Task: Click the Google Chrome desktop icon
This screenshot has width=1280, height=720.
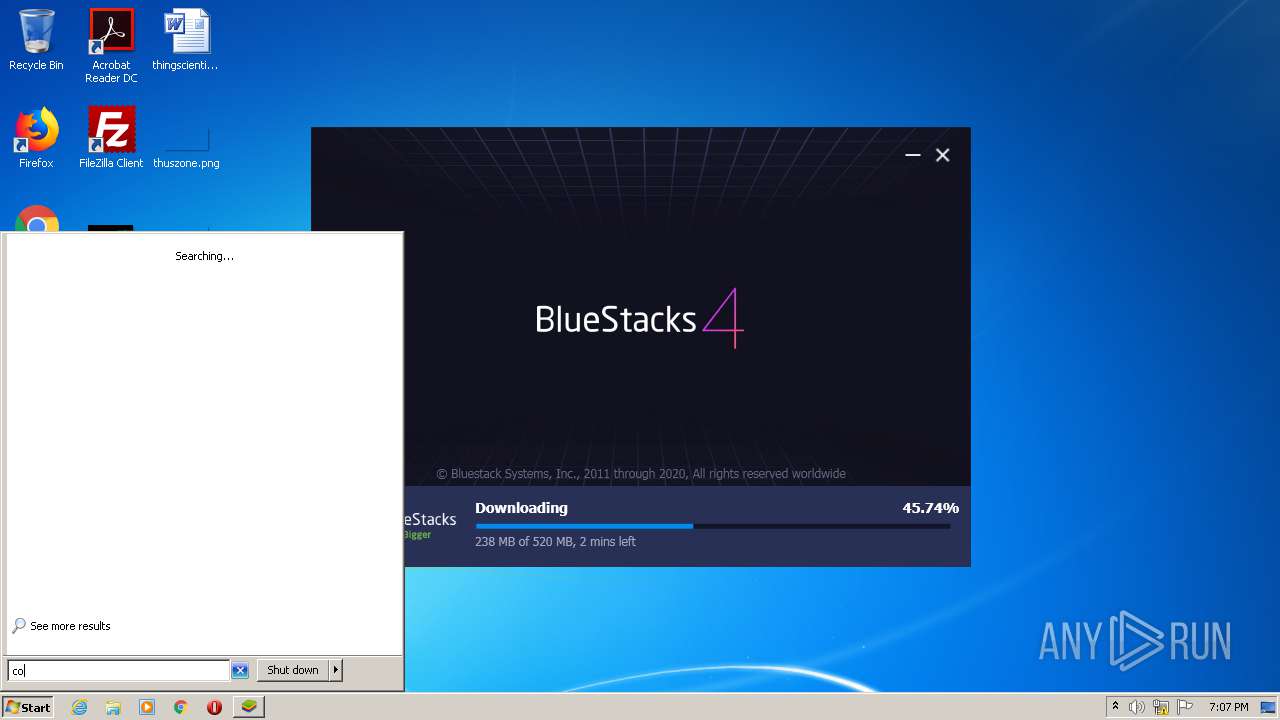Action: point(37,218)
